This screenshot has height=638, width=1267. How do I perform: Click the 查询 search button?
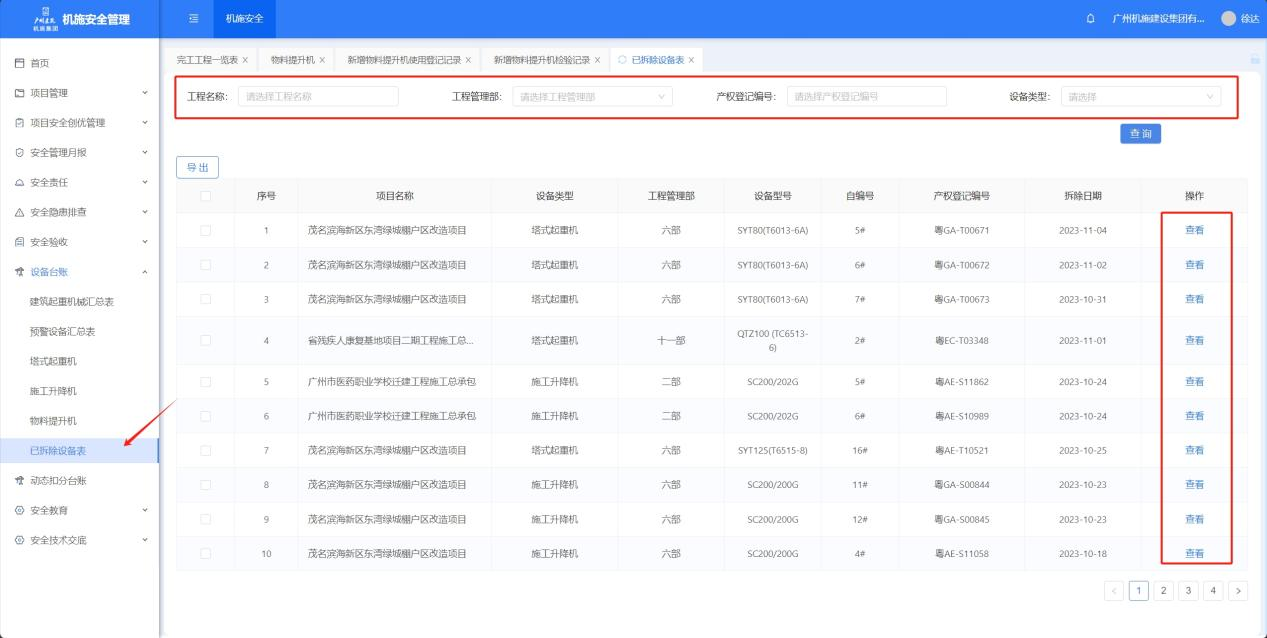coord(1140,134)
